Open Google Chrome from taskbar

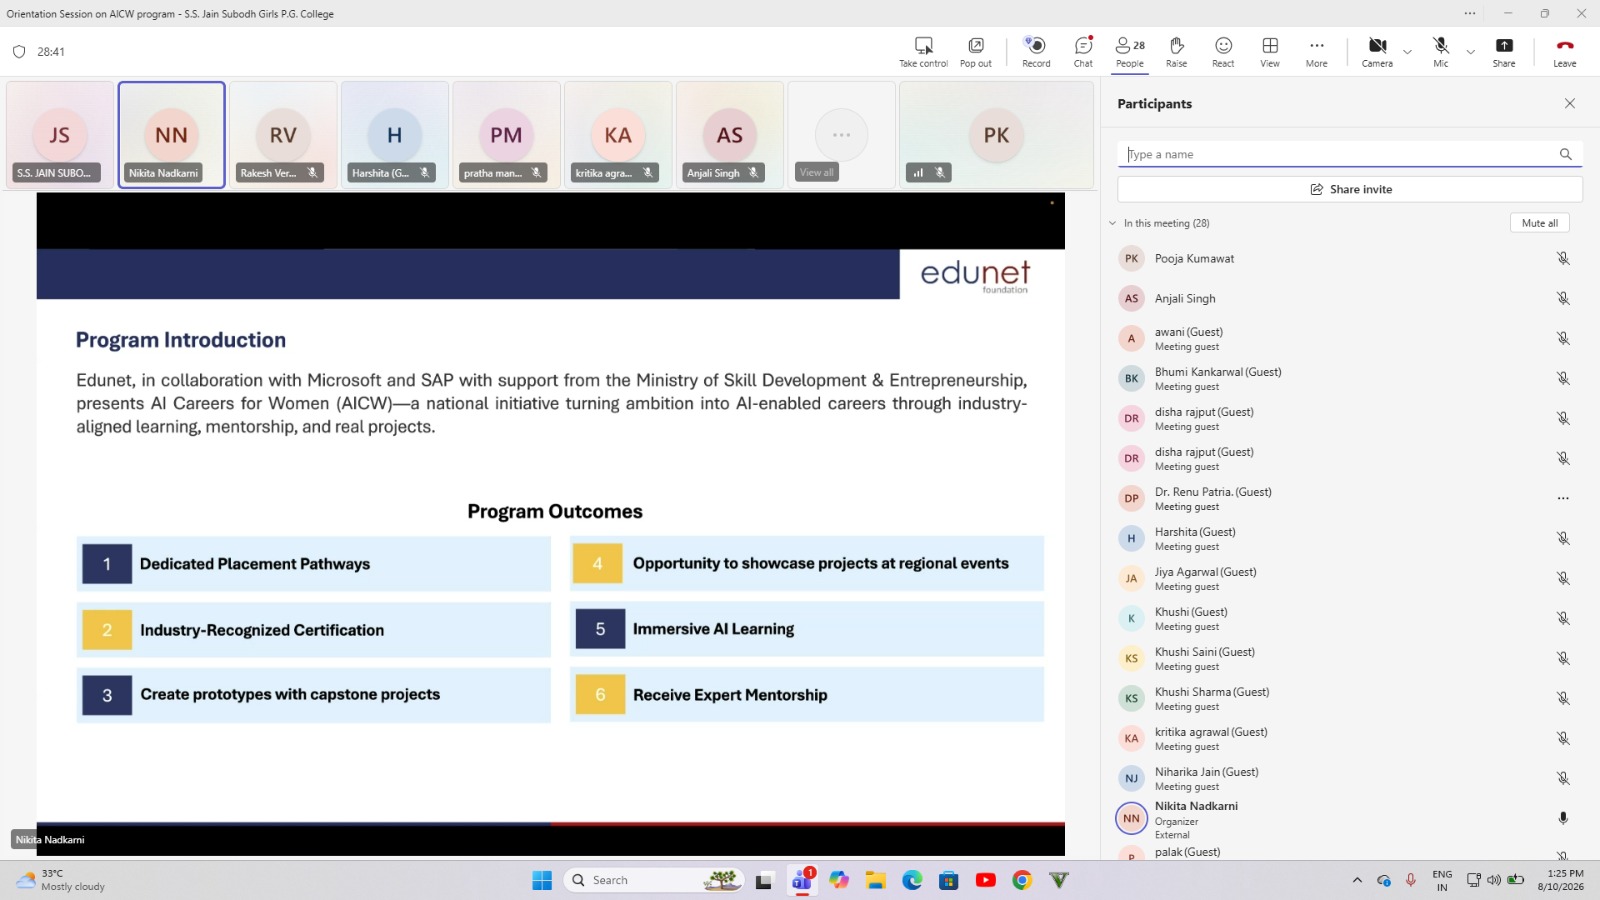pos(1022,880)
